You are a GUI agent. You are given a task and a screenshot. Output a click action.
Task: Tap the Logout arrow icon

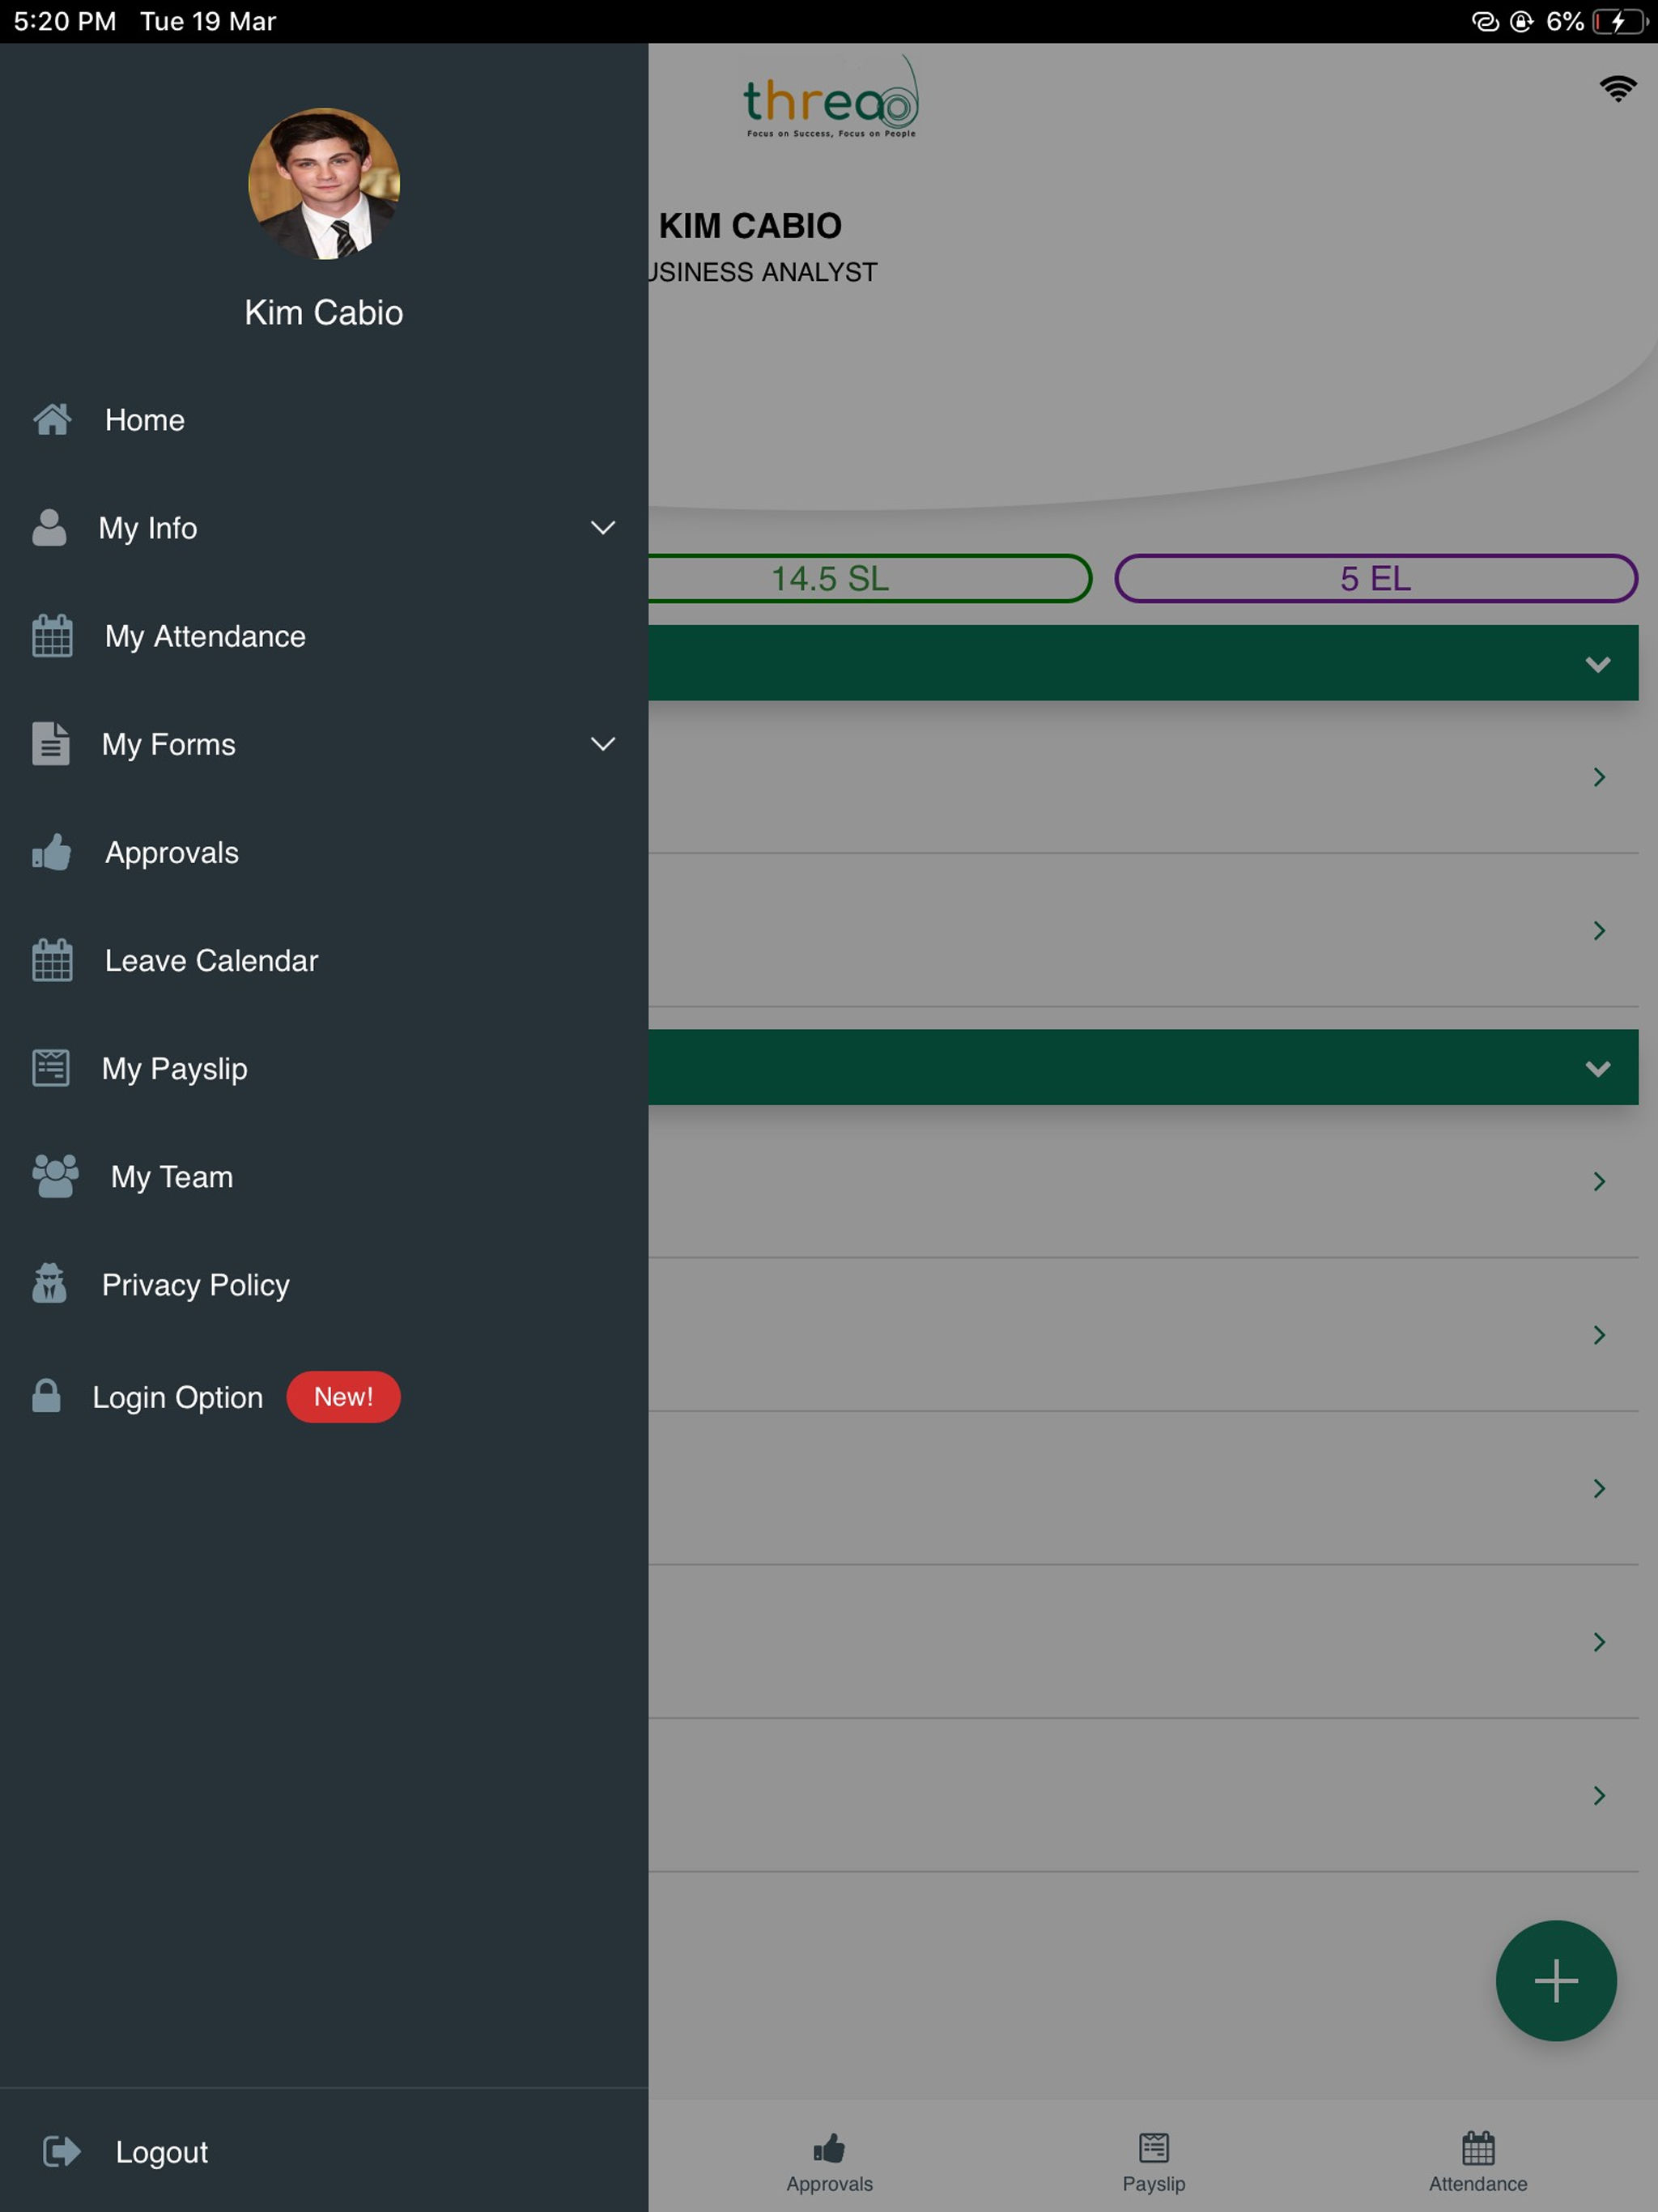62,2151
